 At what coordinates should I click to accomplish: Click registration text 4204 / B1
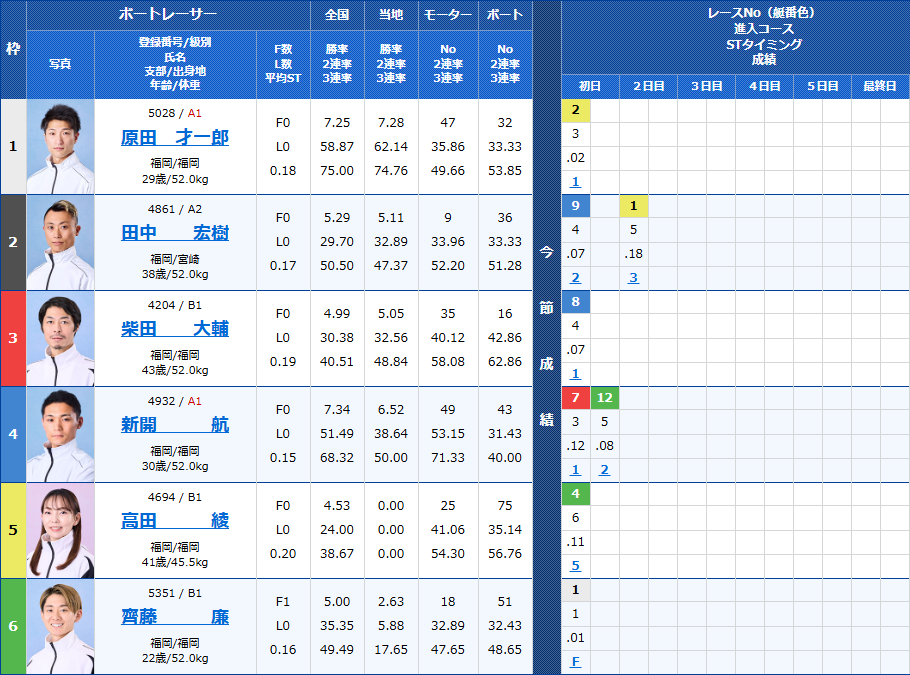click(x=175, y=305)
